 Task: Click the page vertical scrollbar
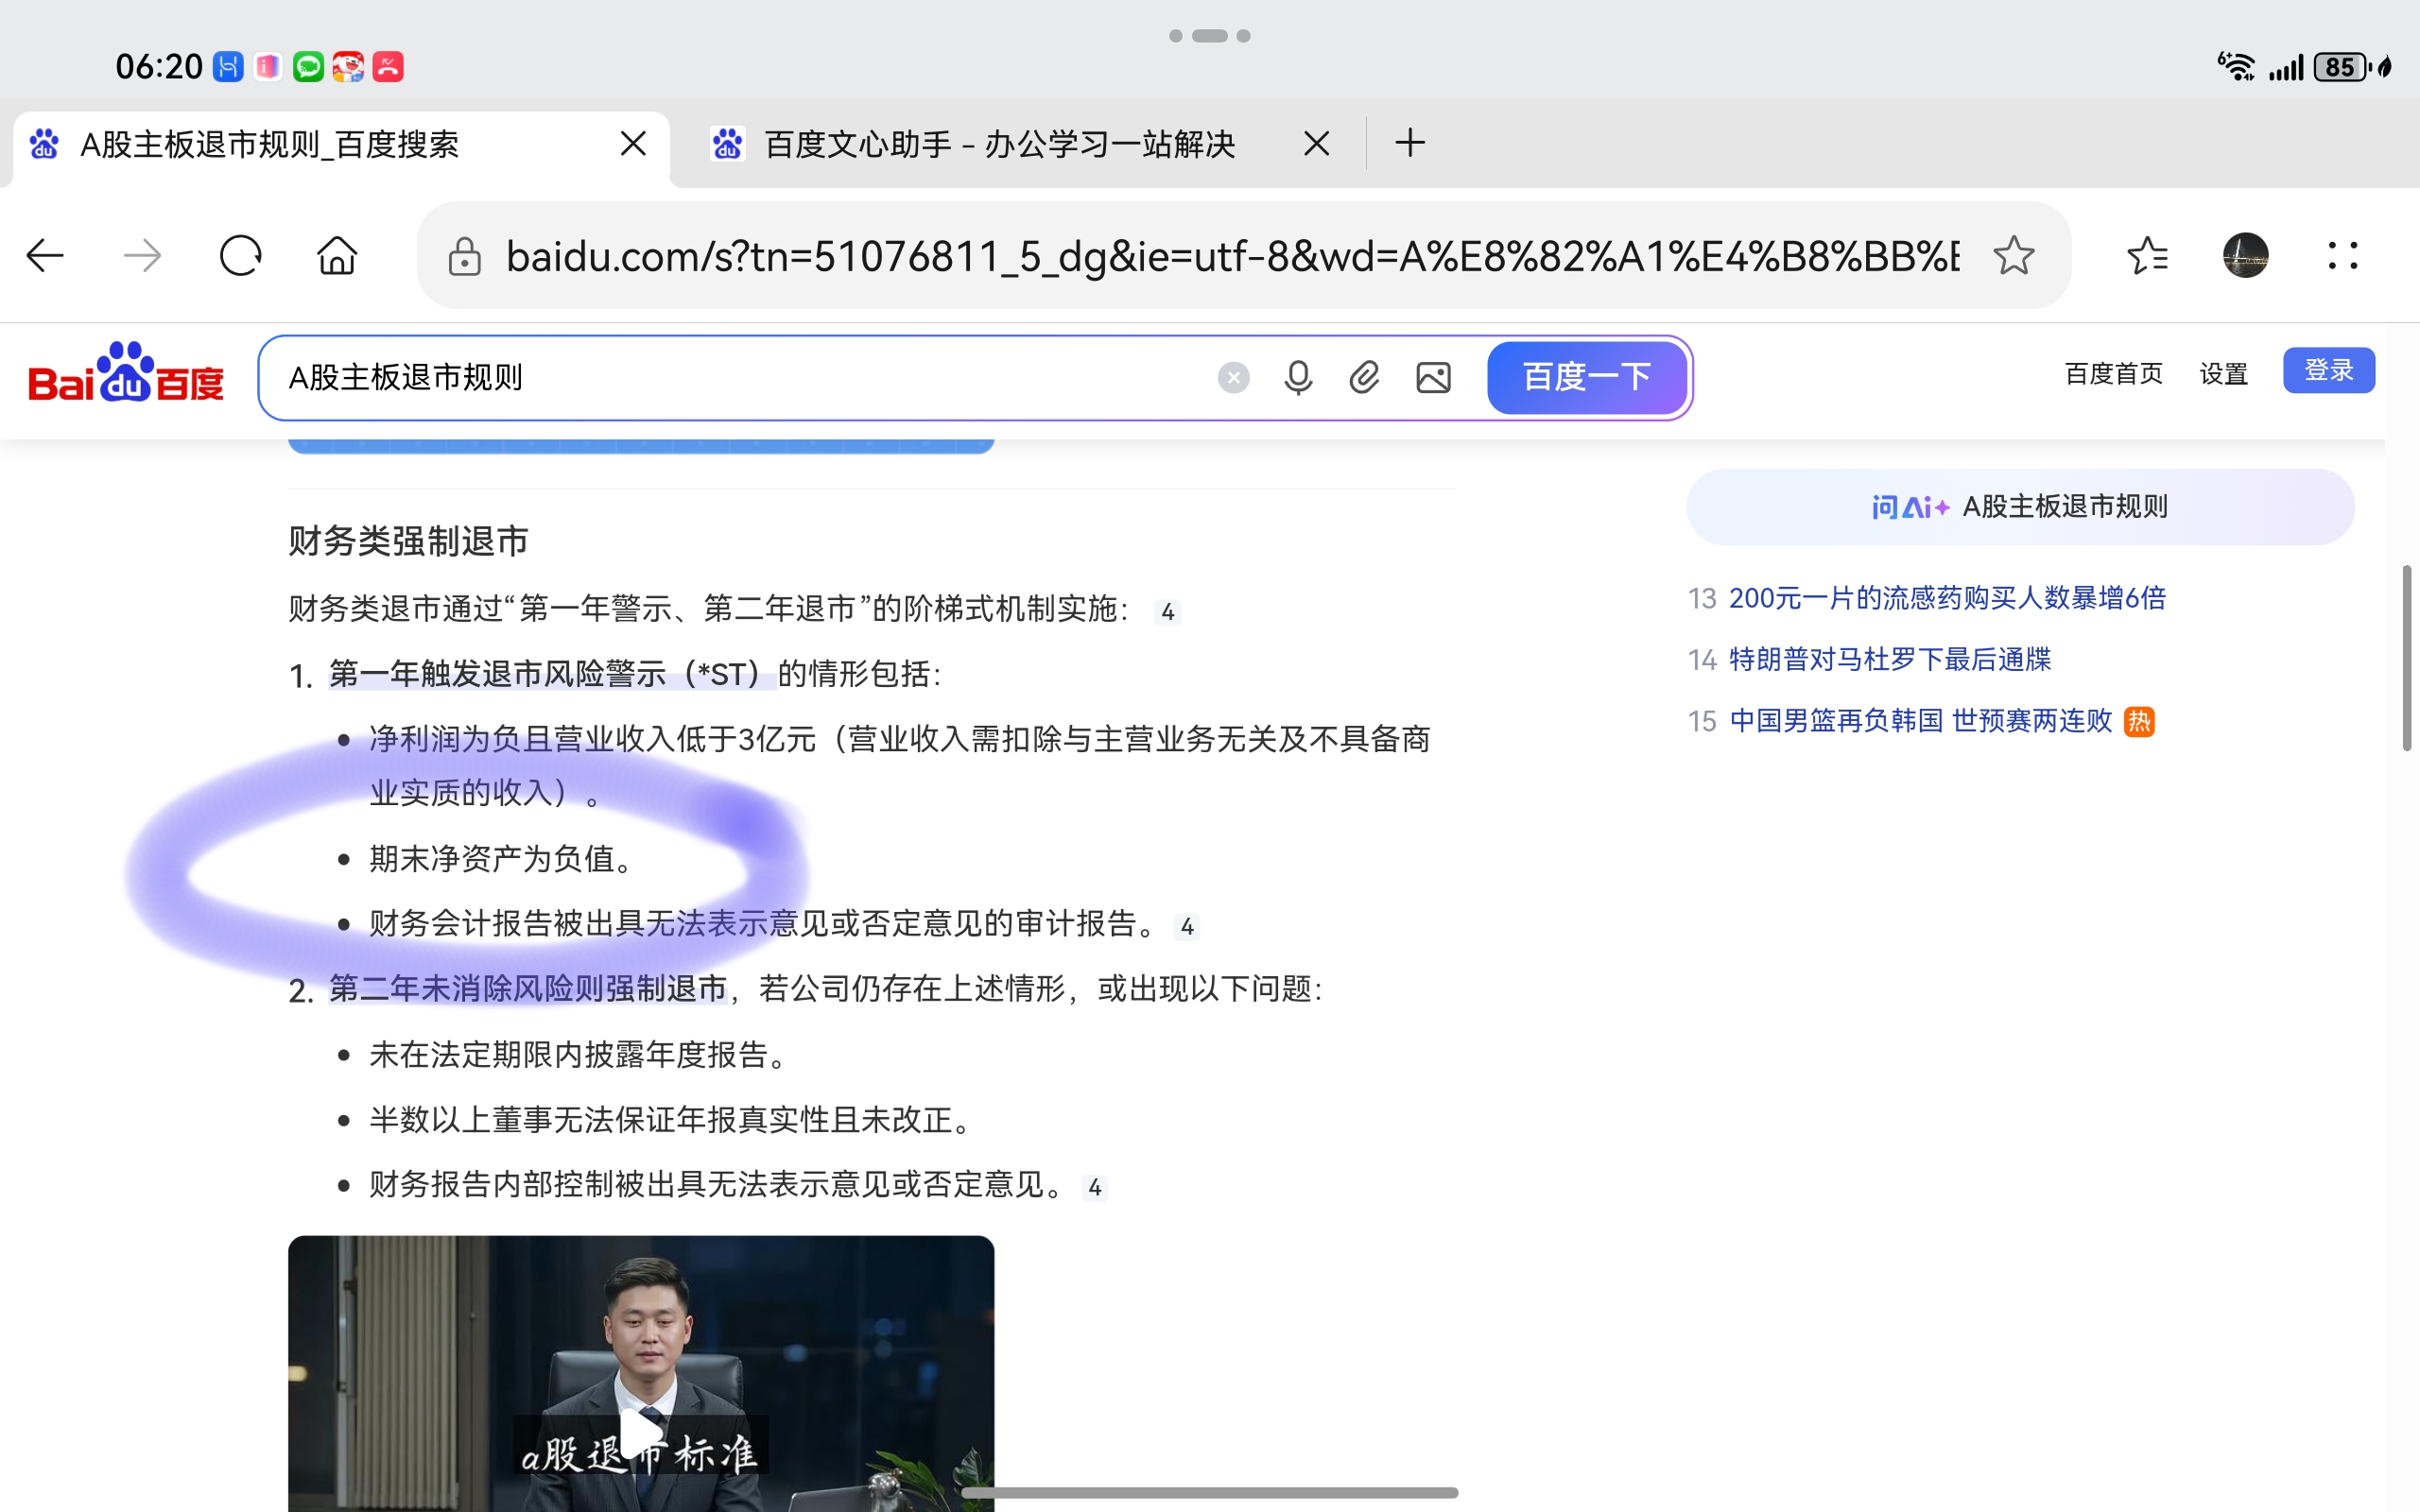(x=2406, y=658)
